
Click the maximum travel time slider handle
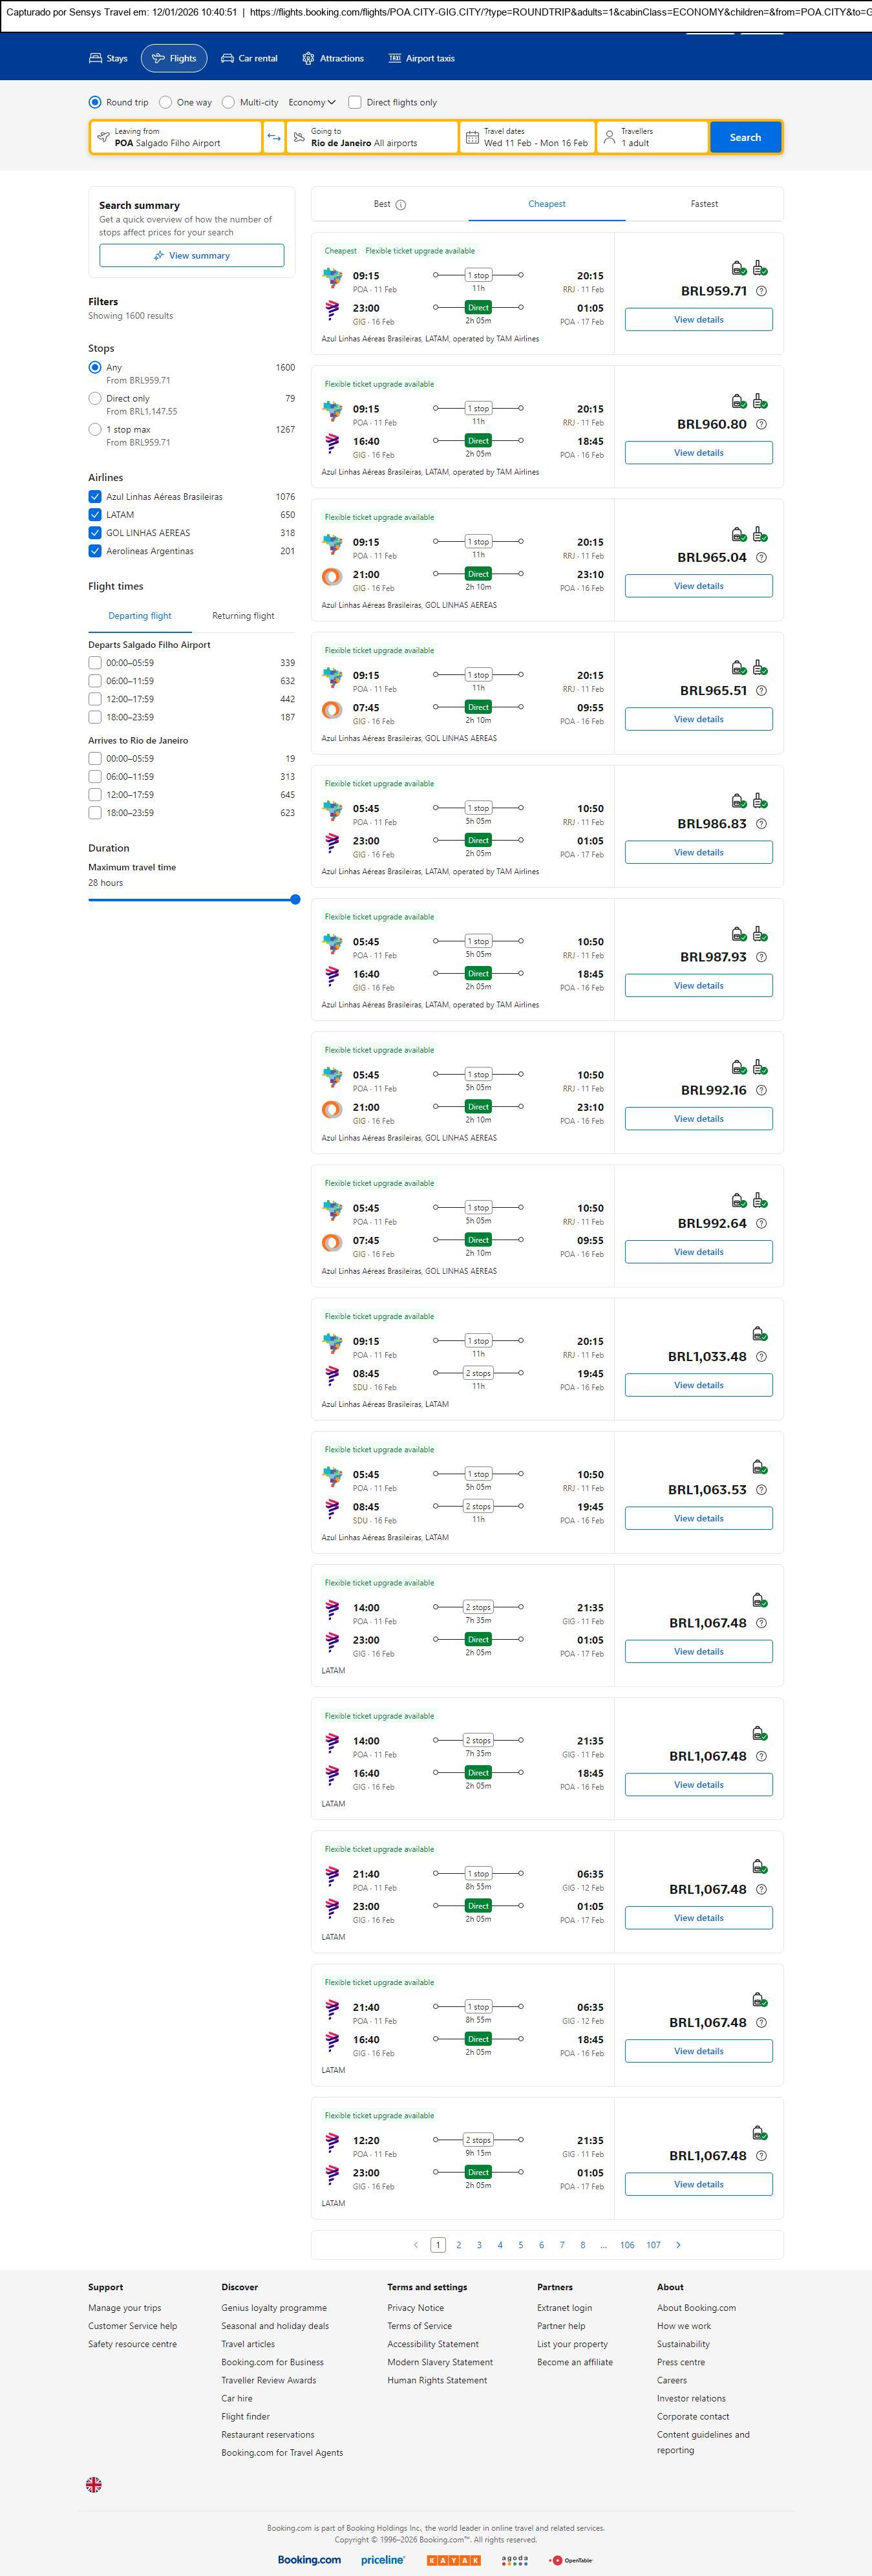pyautogui.click(x=295, y=900)
